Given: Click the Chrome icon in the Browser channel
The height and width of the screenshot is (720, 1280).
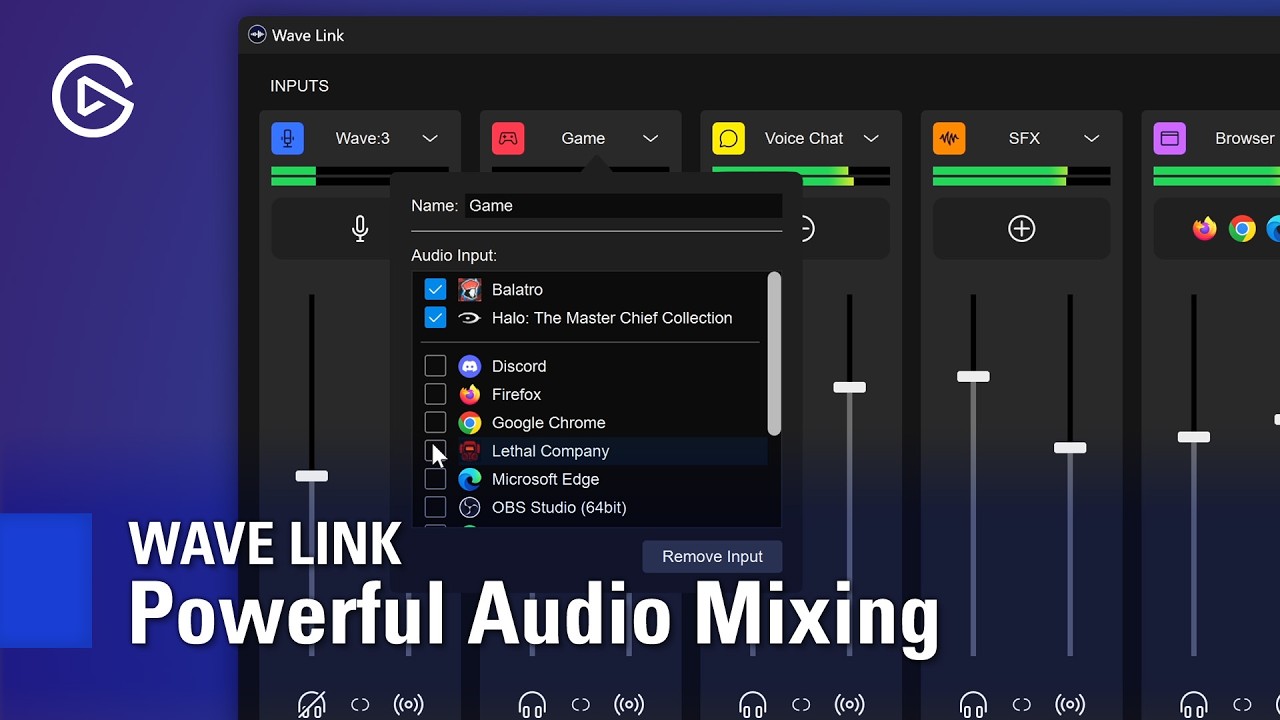Looking at the screenshot, I should tap(1242, 229).
